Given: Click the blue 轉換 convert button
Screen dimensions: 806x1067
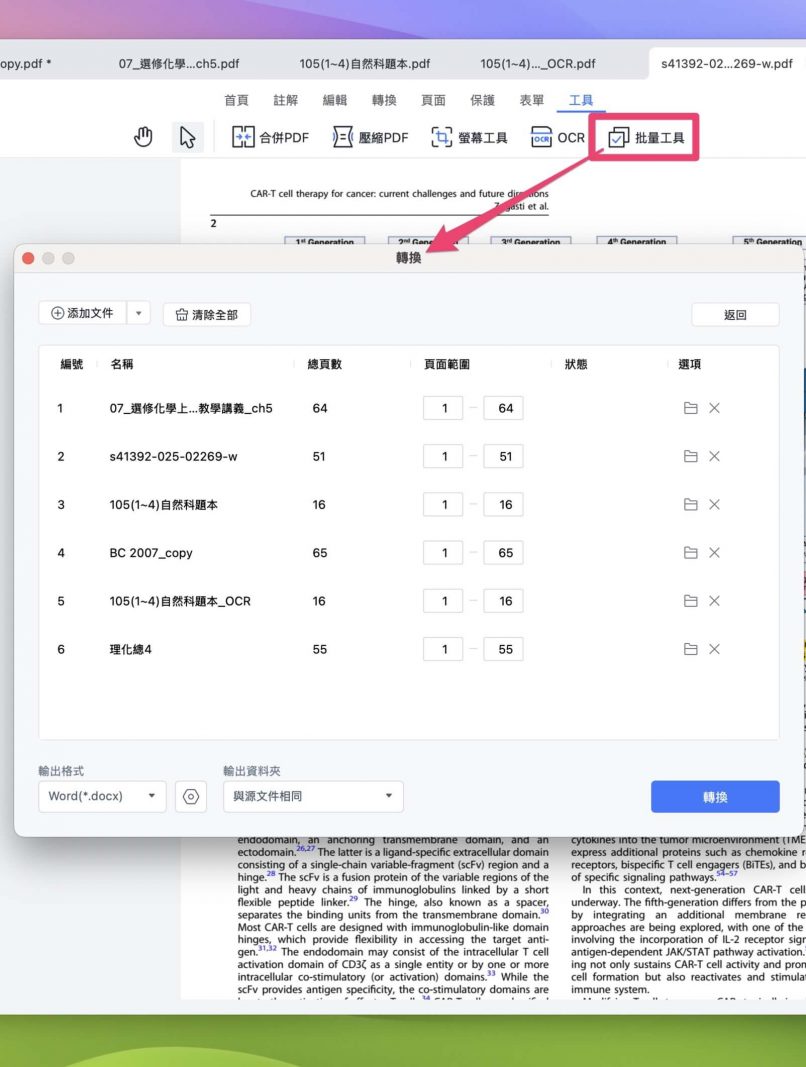Looking at the screenshot, I should 715,797.
